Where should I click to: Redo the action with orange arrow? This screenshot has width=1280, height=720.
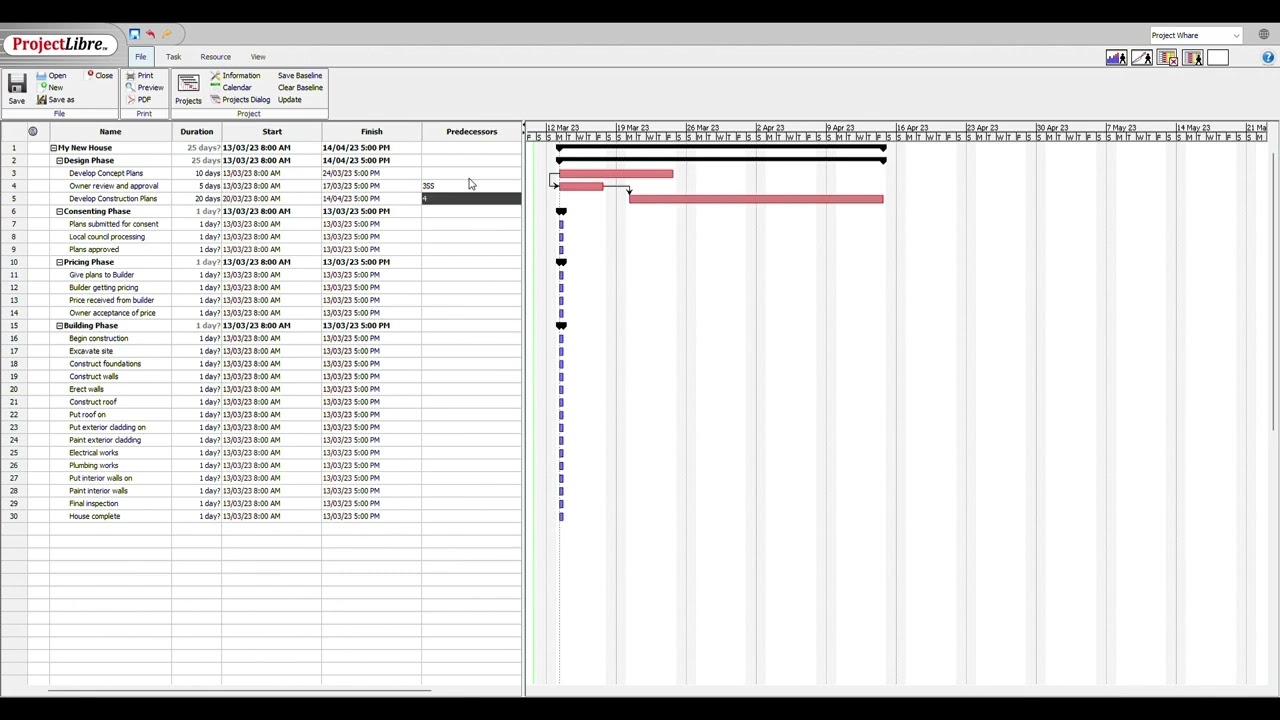point(167,35)
